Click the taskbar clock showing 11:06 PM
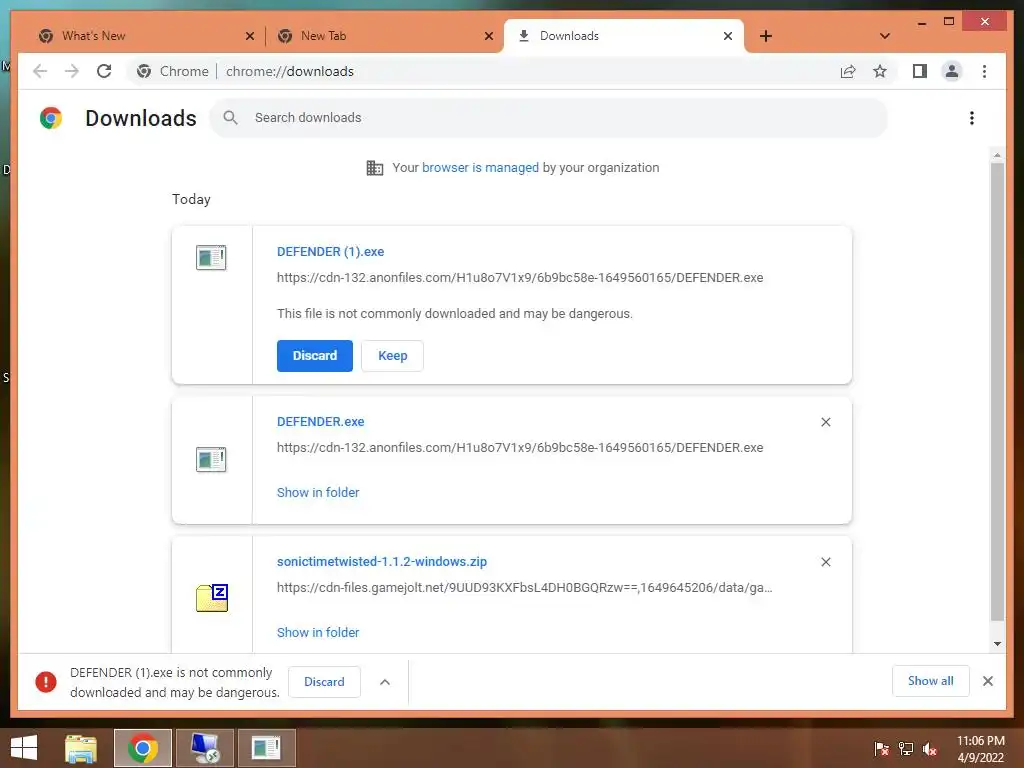1024x768 pixels. tap(980, 748)
